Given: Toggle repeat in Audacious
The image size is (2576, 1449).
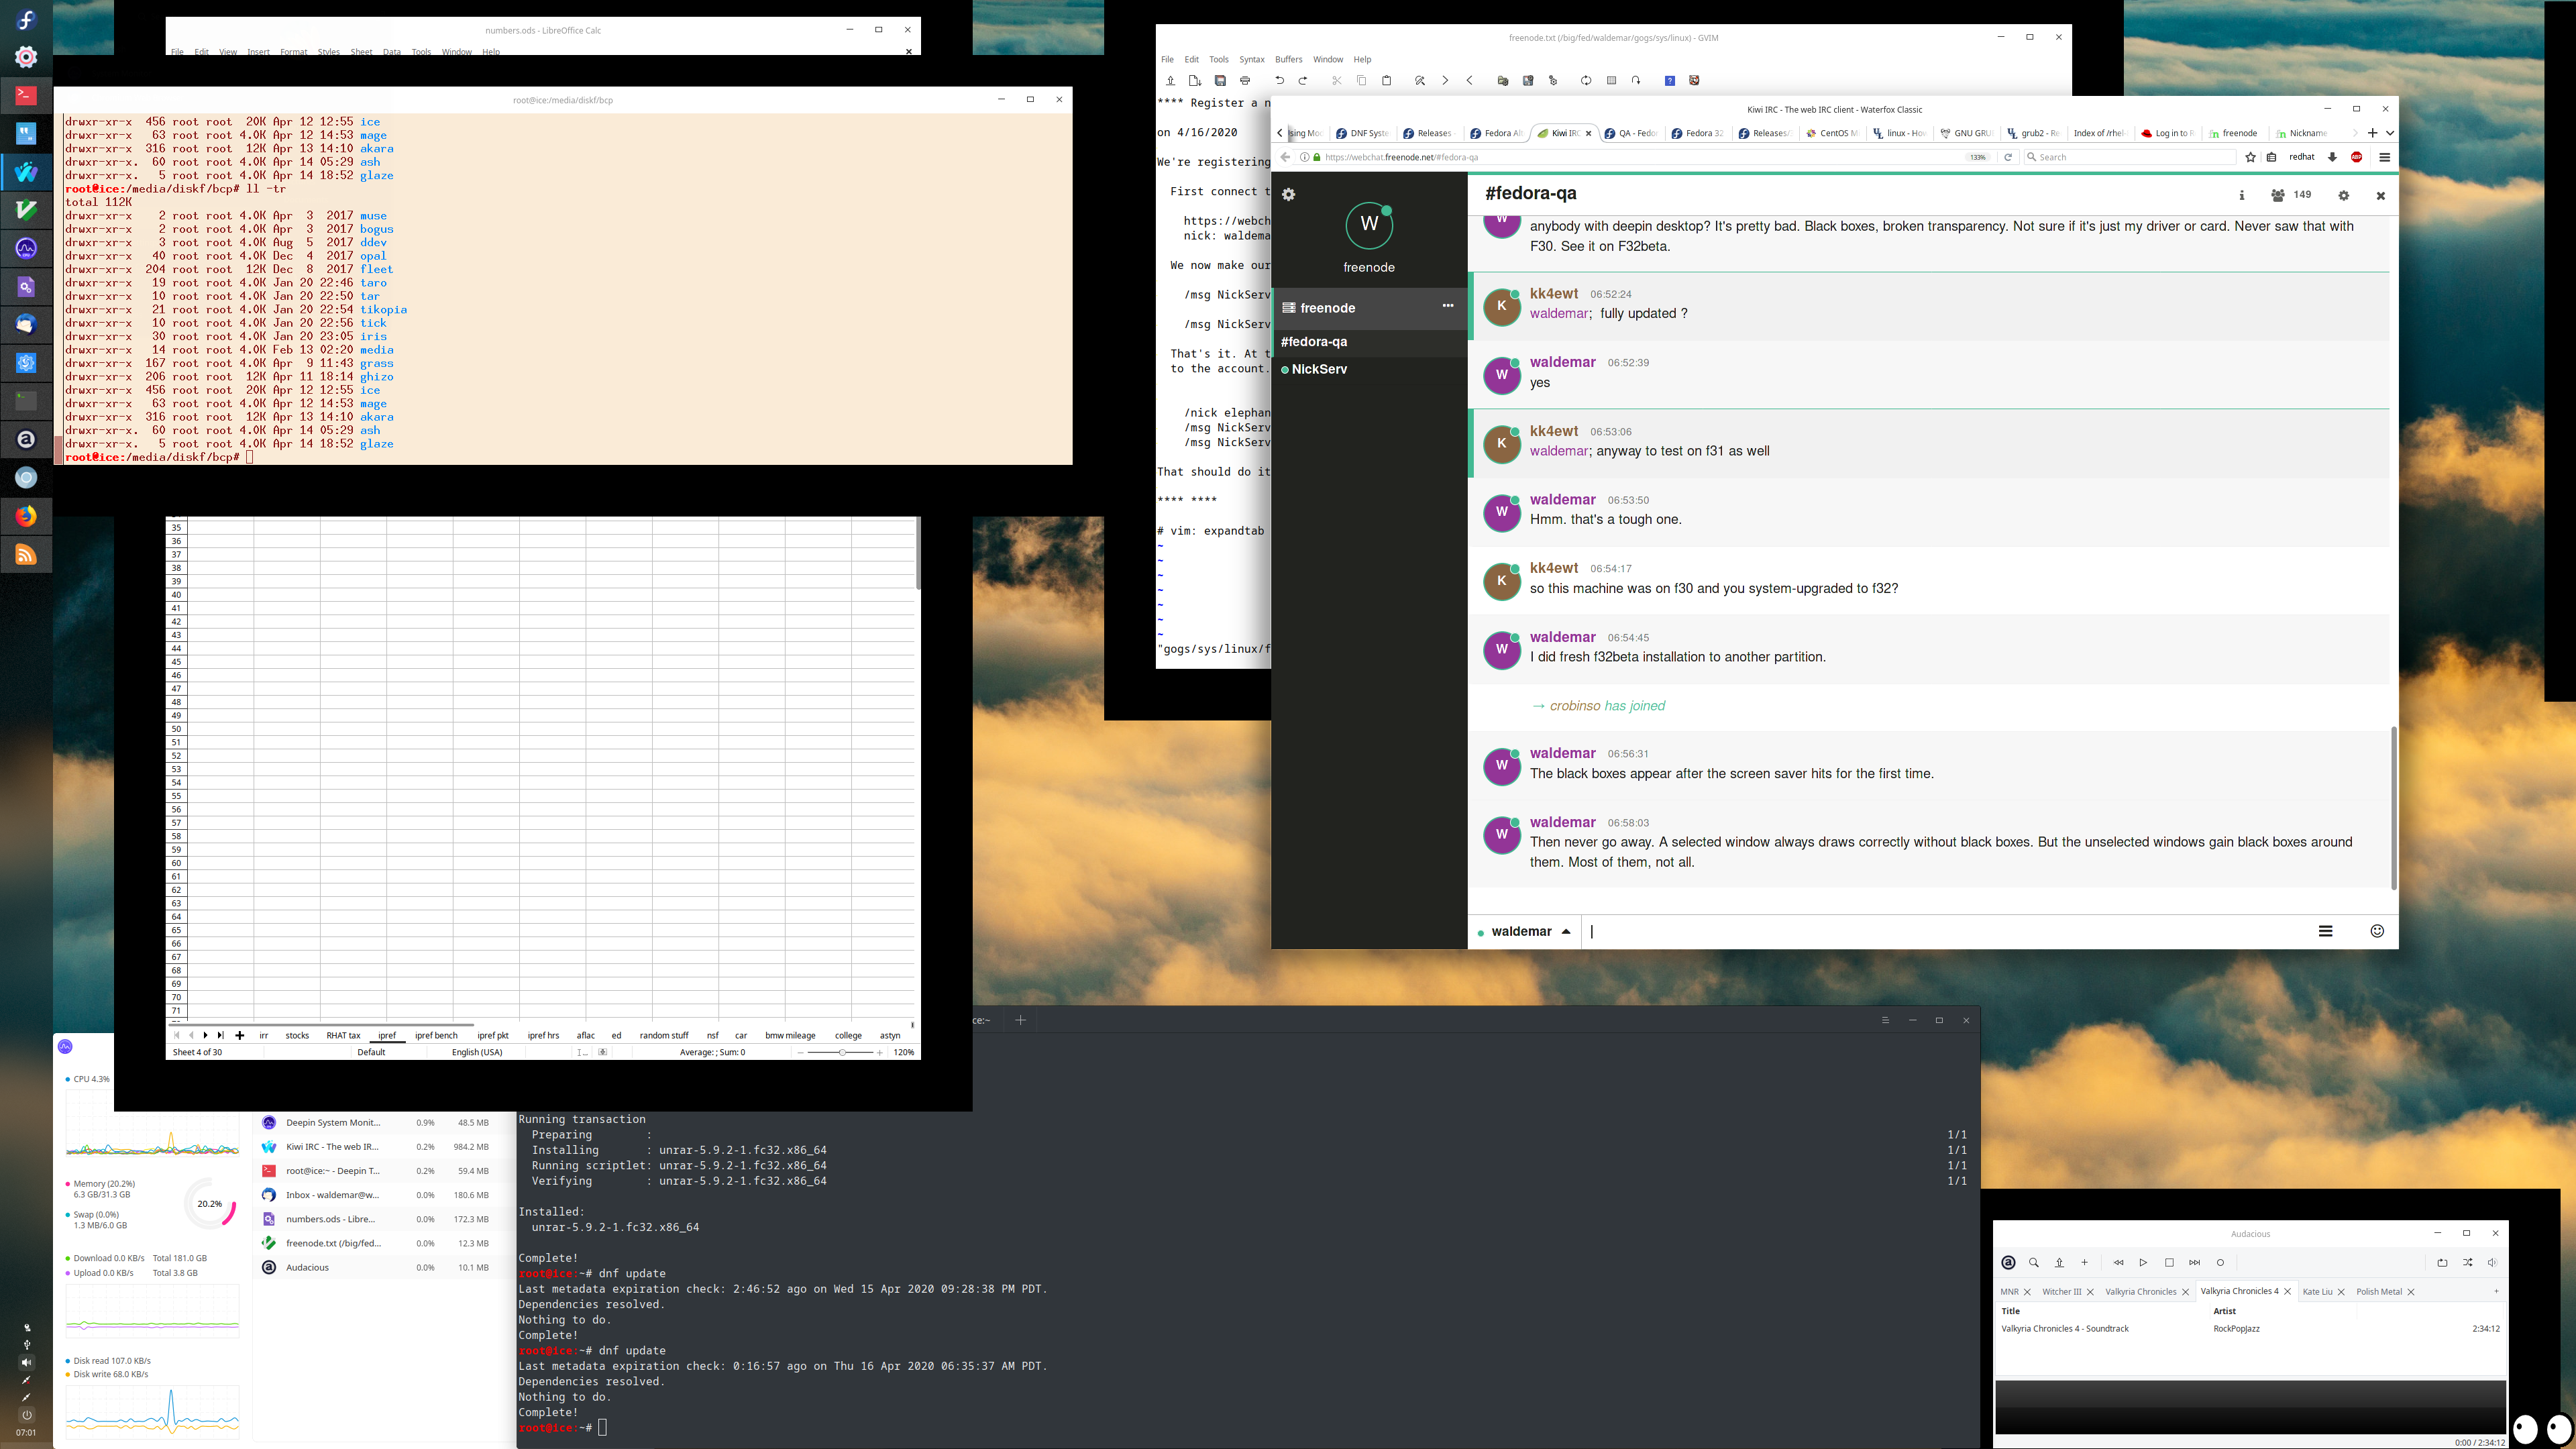Looking at the screenshot, I should pyautogui.click(x=2442, y=1262).
